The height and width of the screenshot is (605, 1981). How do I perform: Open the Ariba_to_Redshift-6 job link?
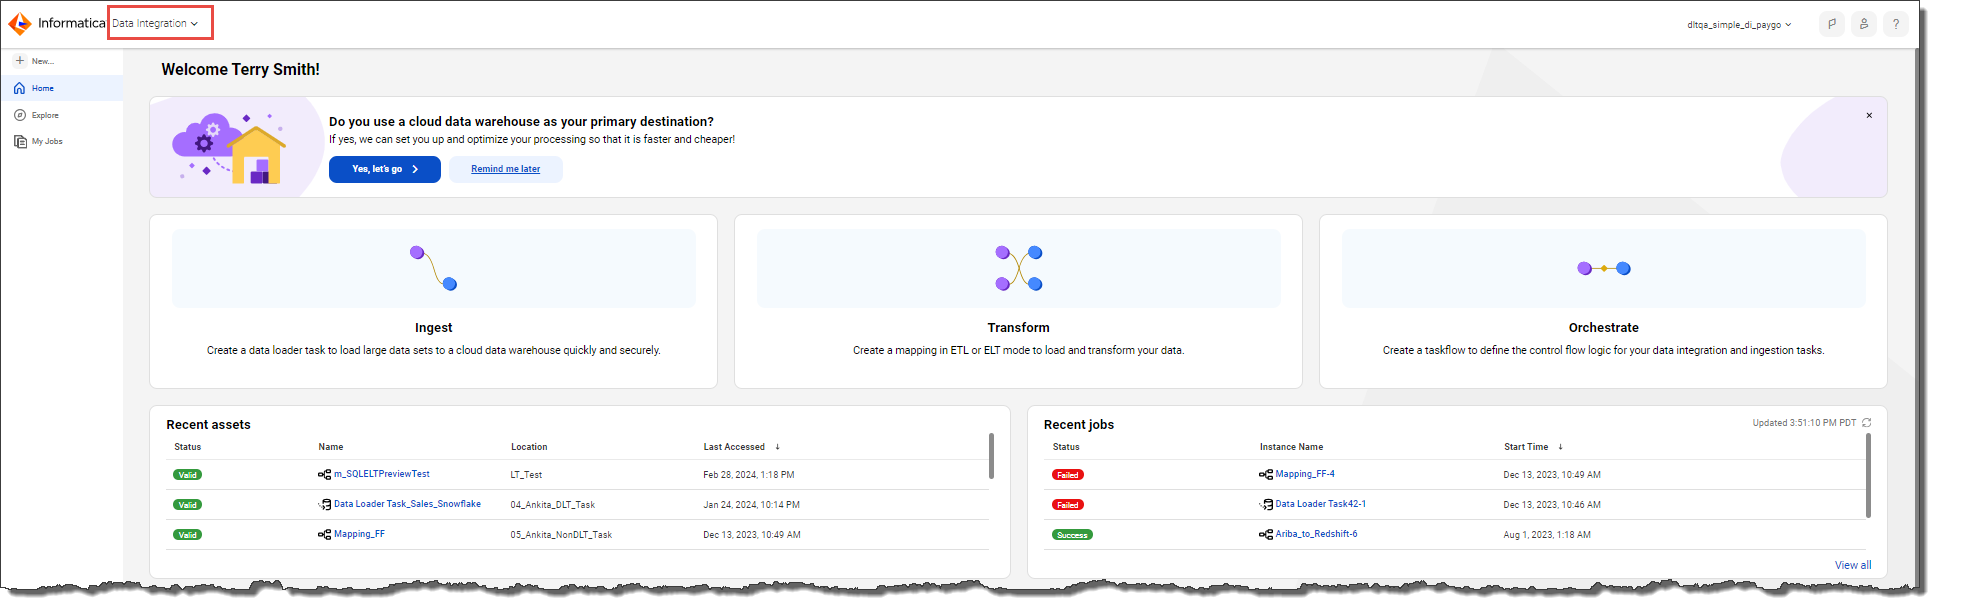tap(1316, 534)
